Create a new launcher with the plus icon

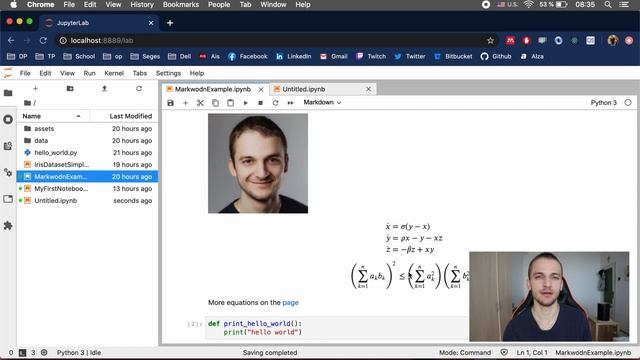[35, 89]
